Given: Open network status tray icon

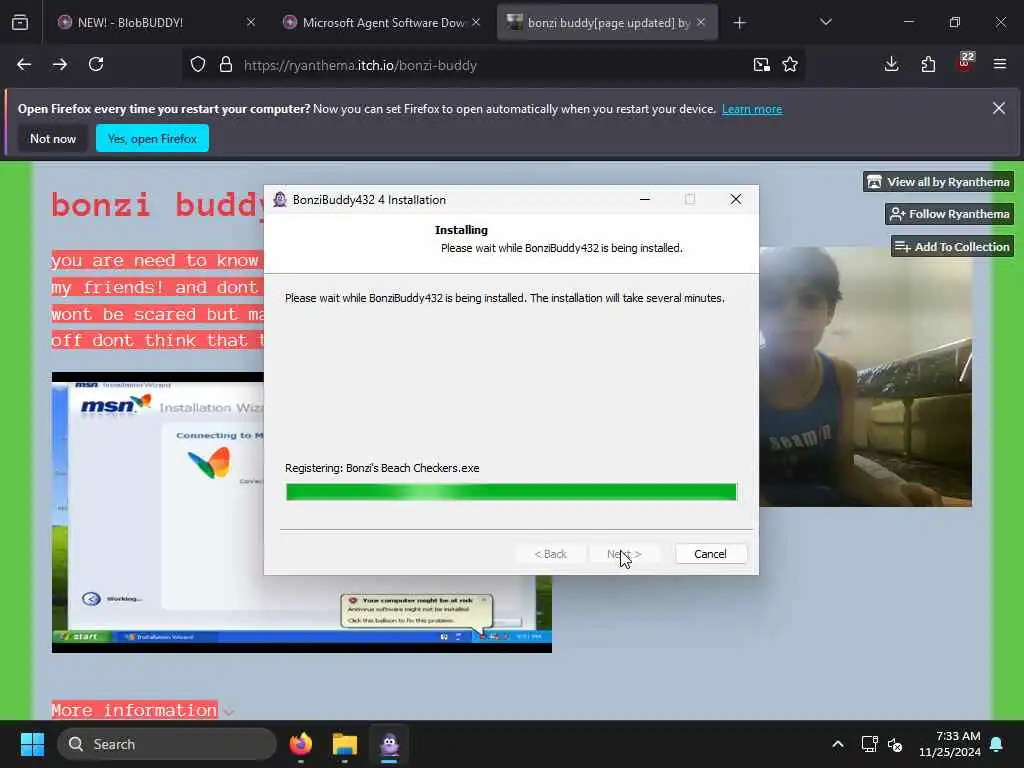Looking at the screenshot, I should click(x=869, y=744).
